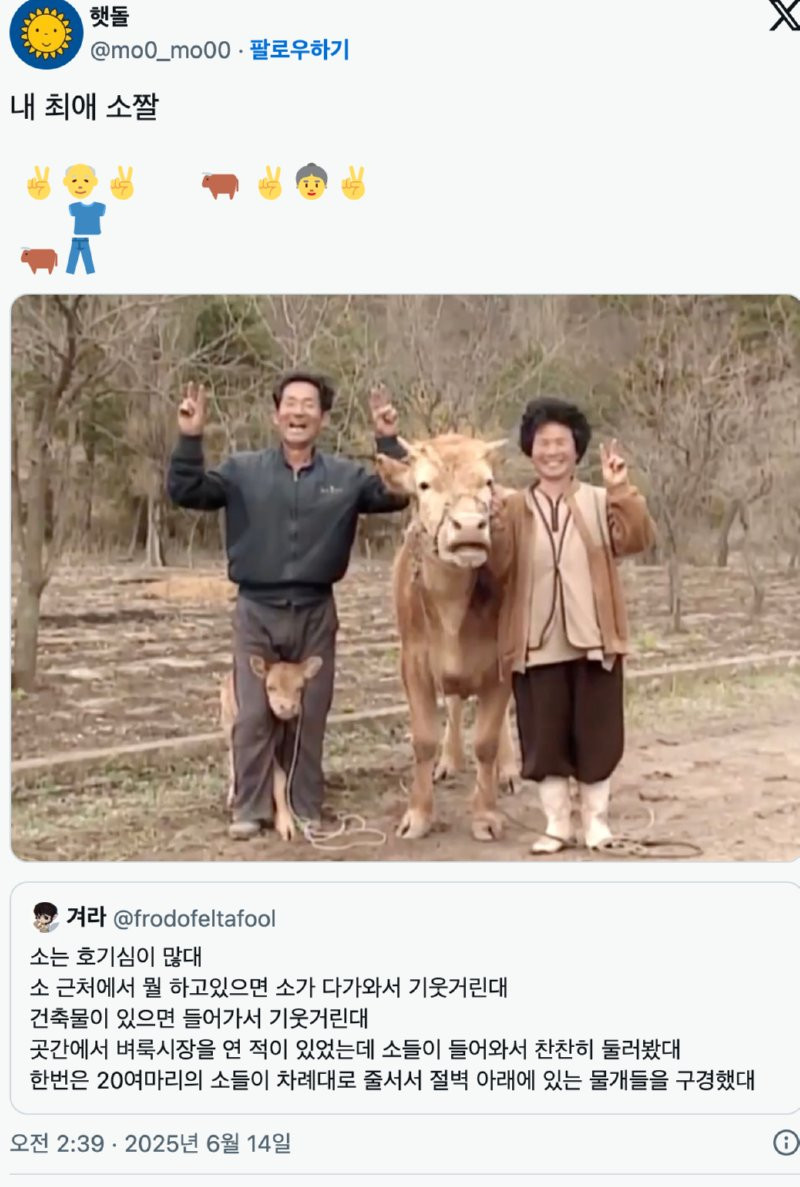Viewport: 800px width, 1187px height.
Task: Open the quoted tweet about curious cows
Action: 406,998
